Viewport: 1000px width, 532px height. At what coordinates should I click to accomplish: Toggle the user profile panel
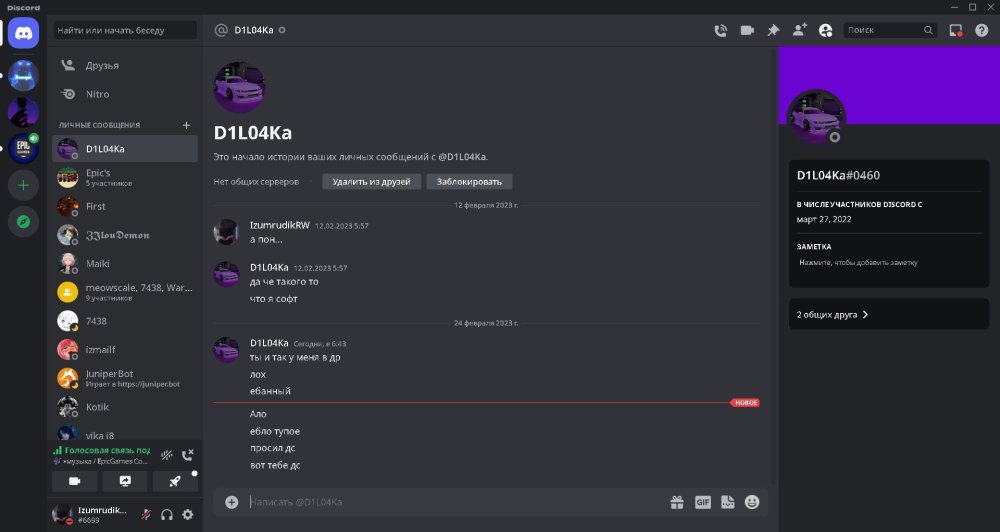coord(825,30)
